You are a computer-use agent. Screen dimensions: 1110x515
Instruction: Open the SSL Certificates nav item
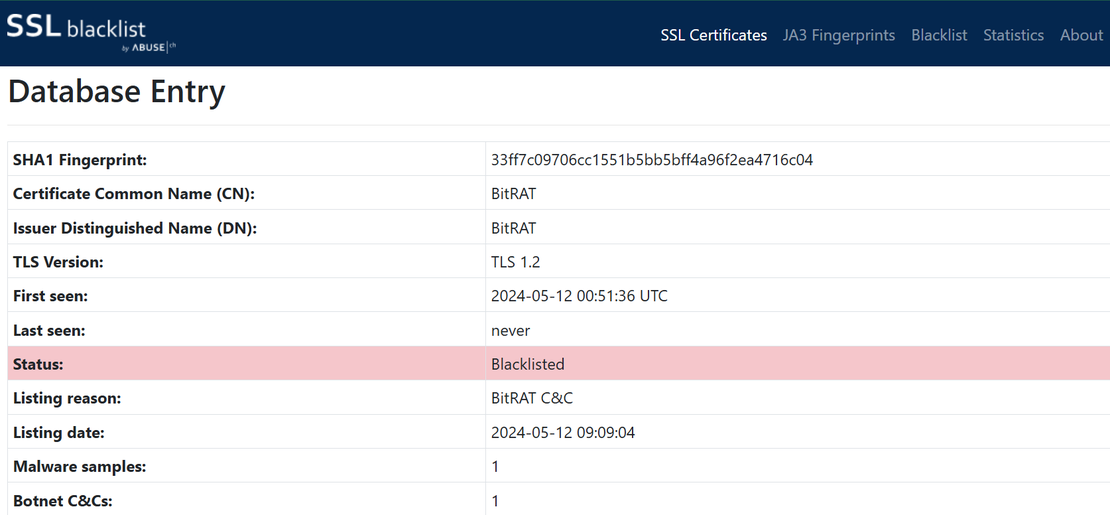tap(713, 35)
